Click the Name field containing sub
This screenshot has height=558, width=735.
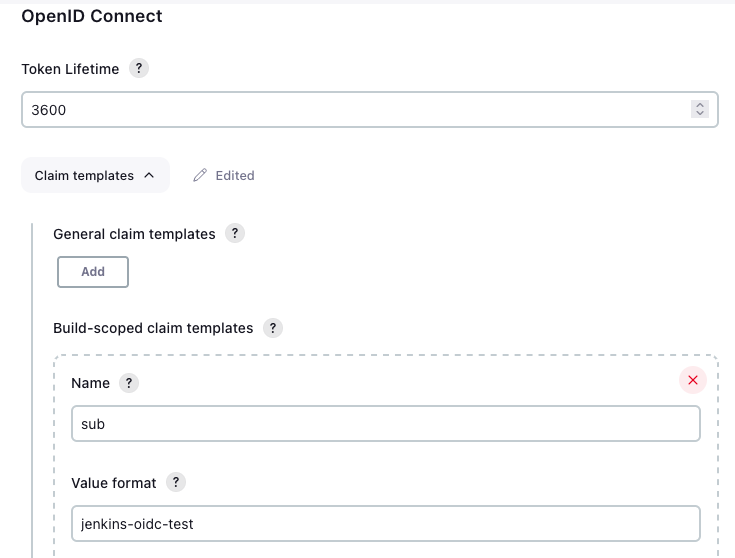385,423
